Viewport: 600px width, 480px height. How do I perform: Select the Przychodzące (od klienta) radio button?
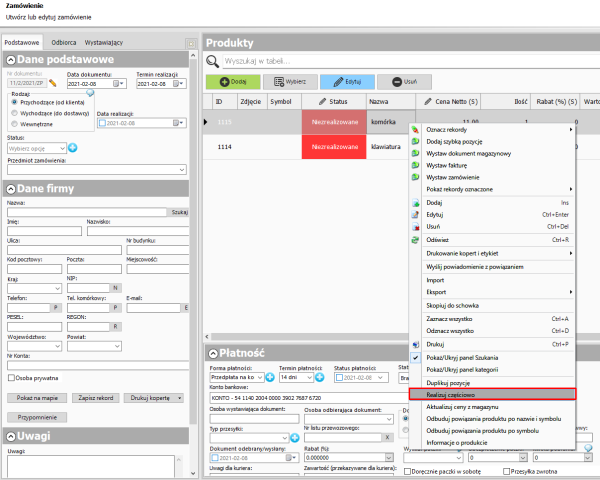click(x=15, y=102)
